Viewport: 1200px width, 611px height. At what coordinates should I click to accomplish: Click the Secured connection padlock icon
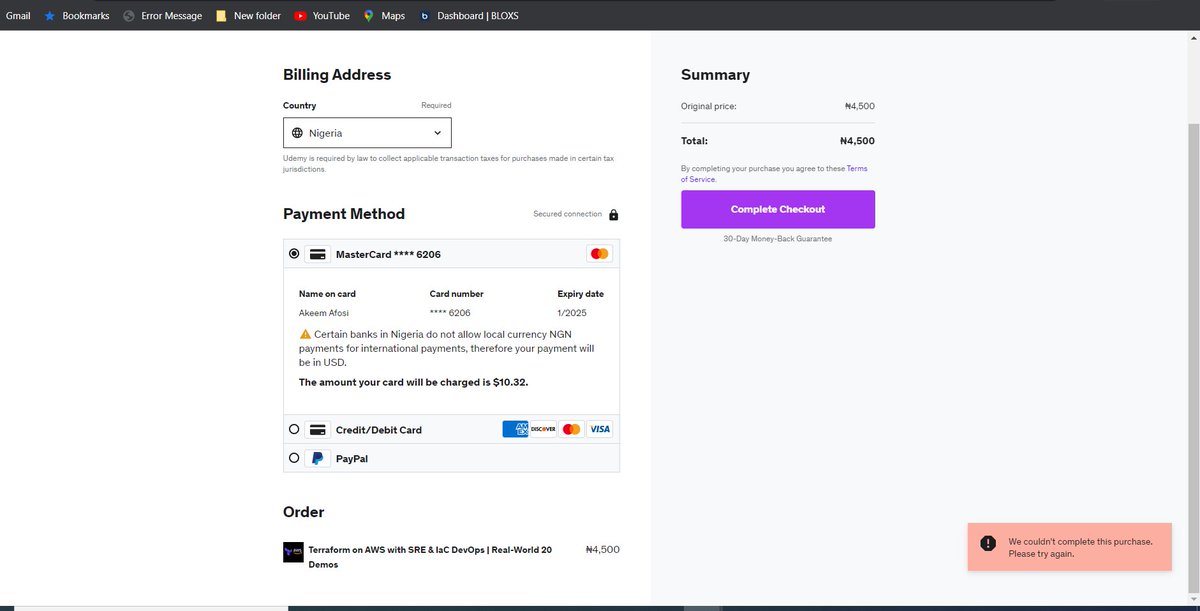(x=613, y=214)
